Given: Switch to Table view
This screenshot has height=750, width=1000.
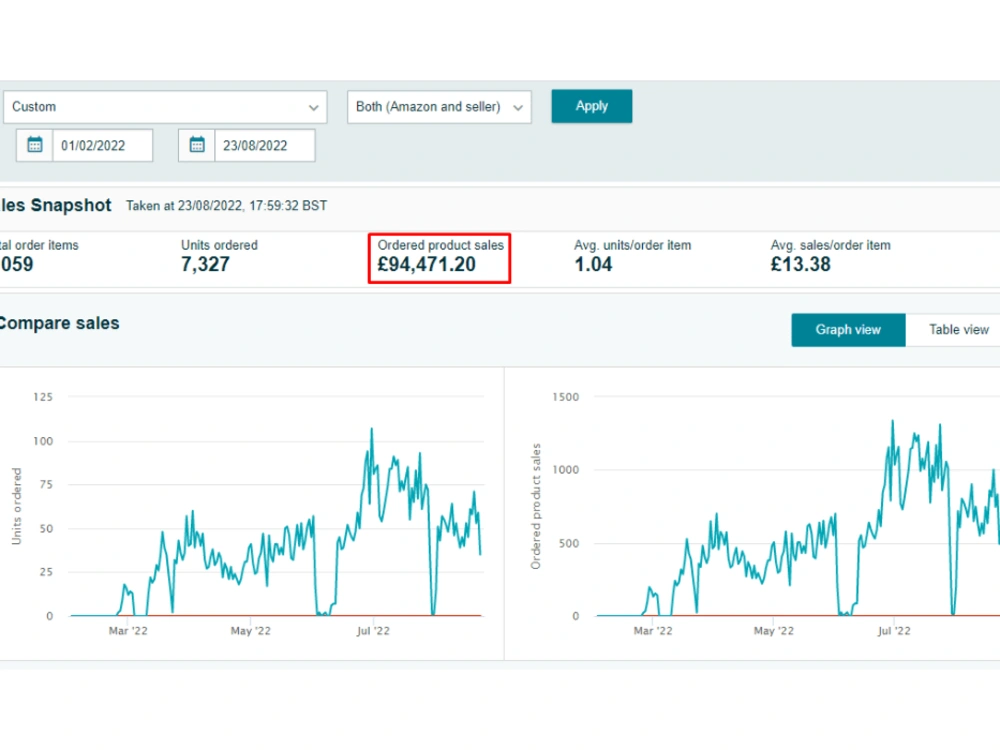Looking at the screenshot, I should (959, 330).
